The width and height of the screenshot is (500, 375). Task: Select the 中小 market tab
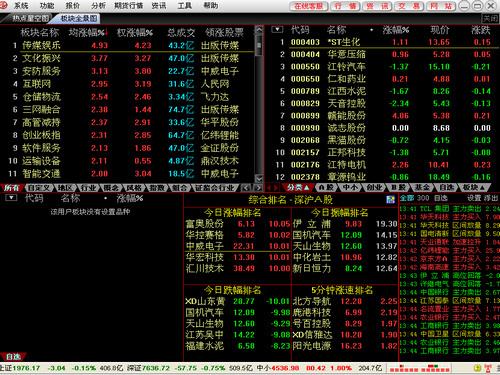pyautogui.click(x=350, y=188)
